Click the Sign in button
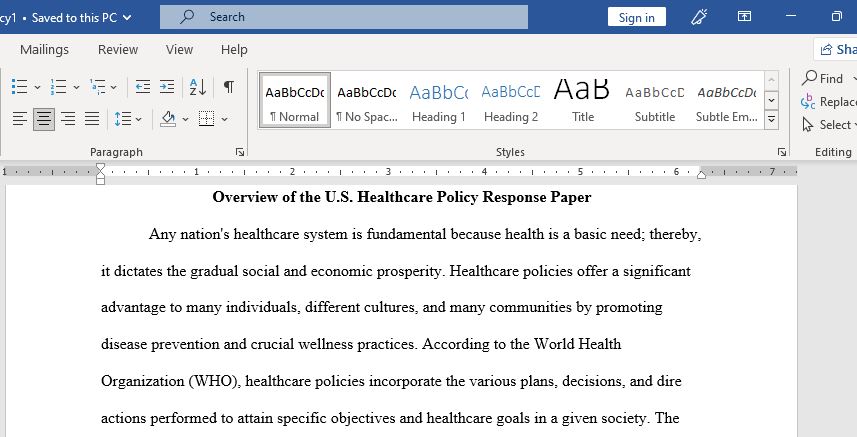This screenshot has width=857, height=437. click(x=636, y=17)
